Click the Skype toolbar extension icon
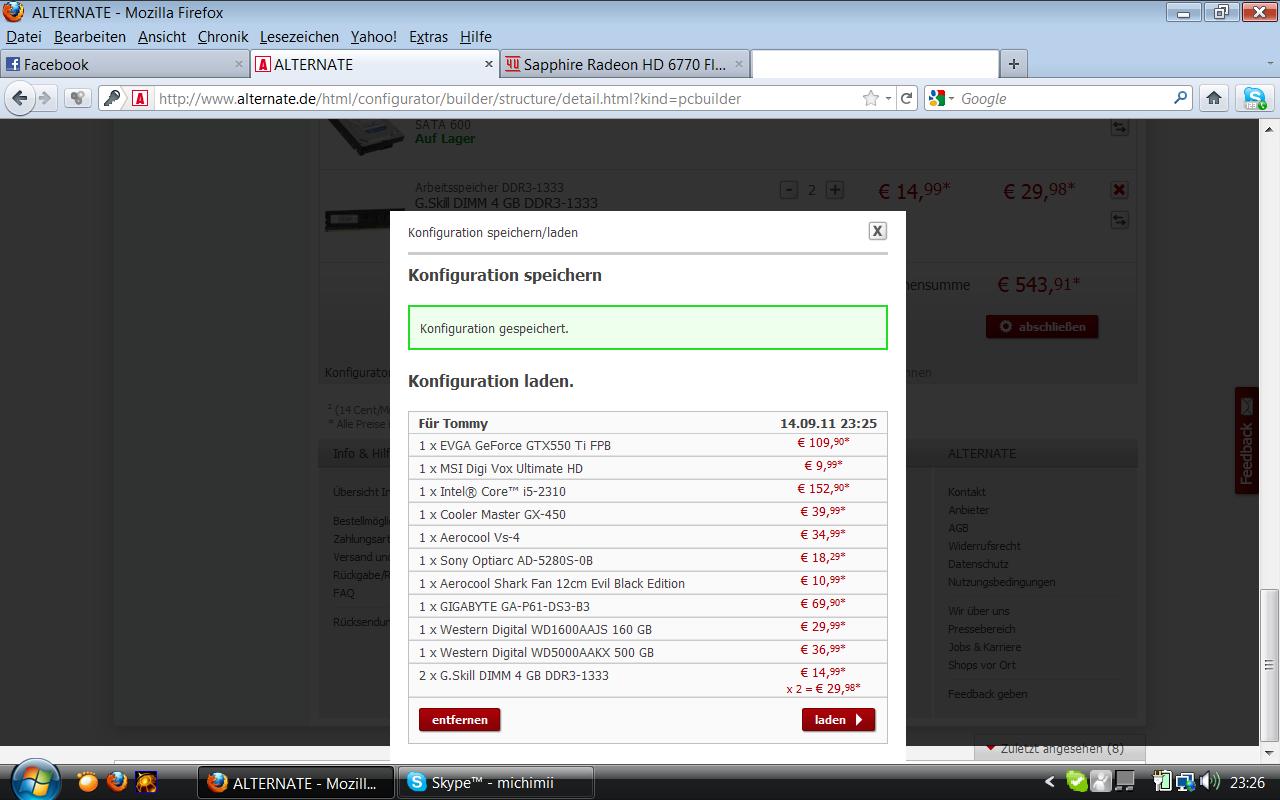Screen dimensions: 1280x800 (1255, 98)
